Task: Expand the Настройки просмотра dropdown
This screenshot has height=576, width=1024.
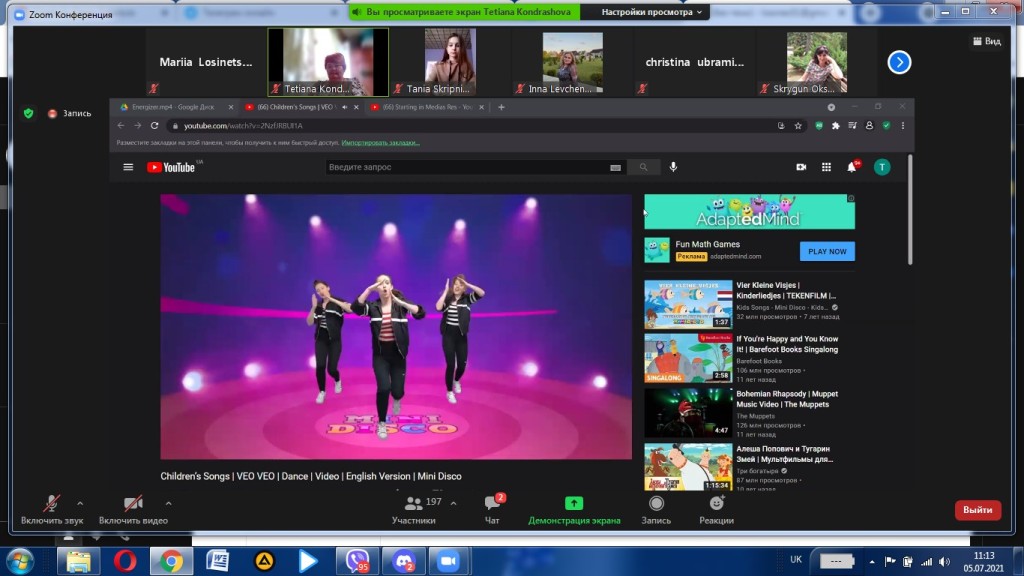Action: [651, 12]
